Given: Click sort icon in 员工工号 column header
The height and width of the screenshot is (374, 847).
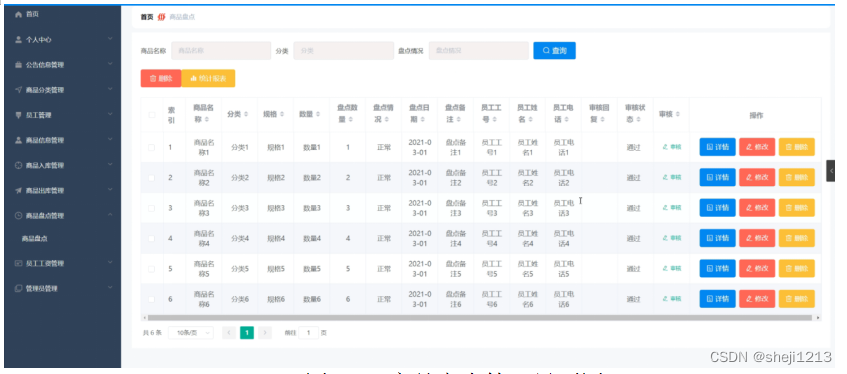Looking at the screenshot, I should (495, 119).
